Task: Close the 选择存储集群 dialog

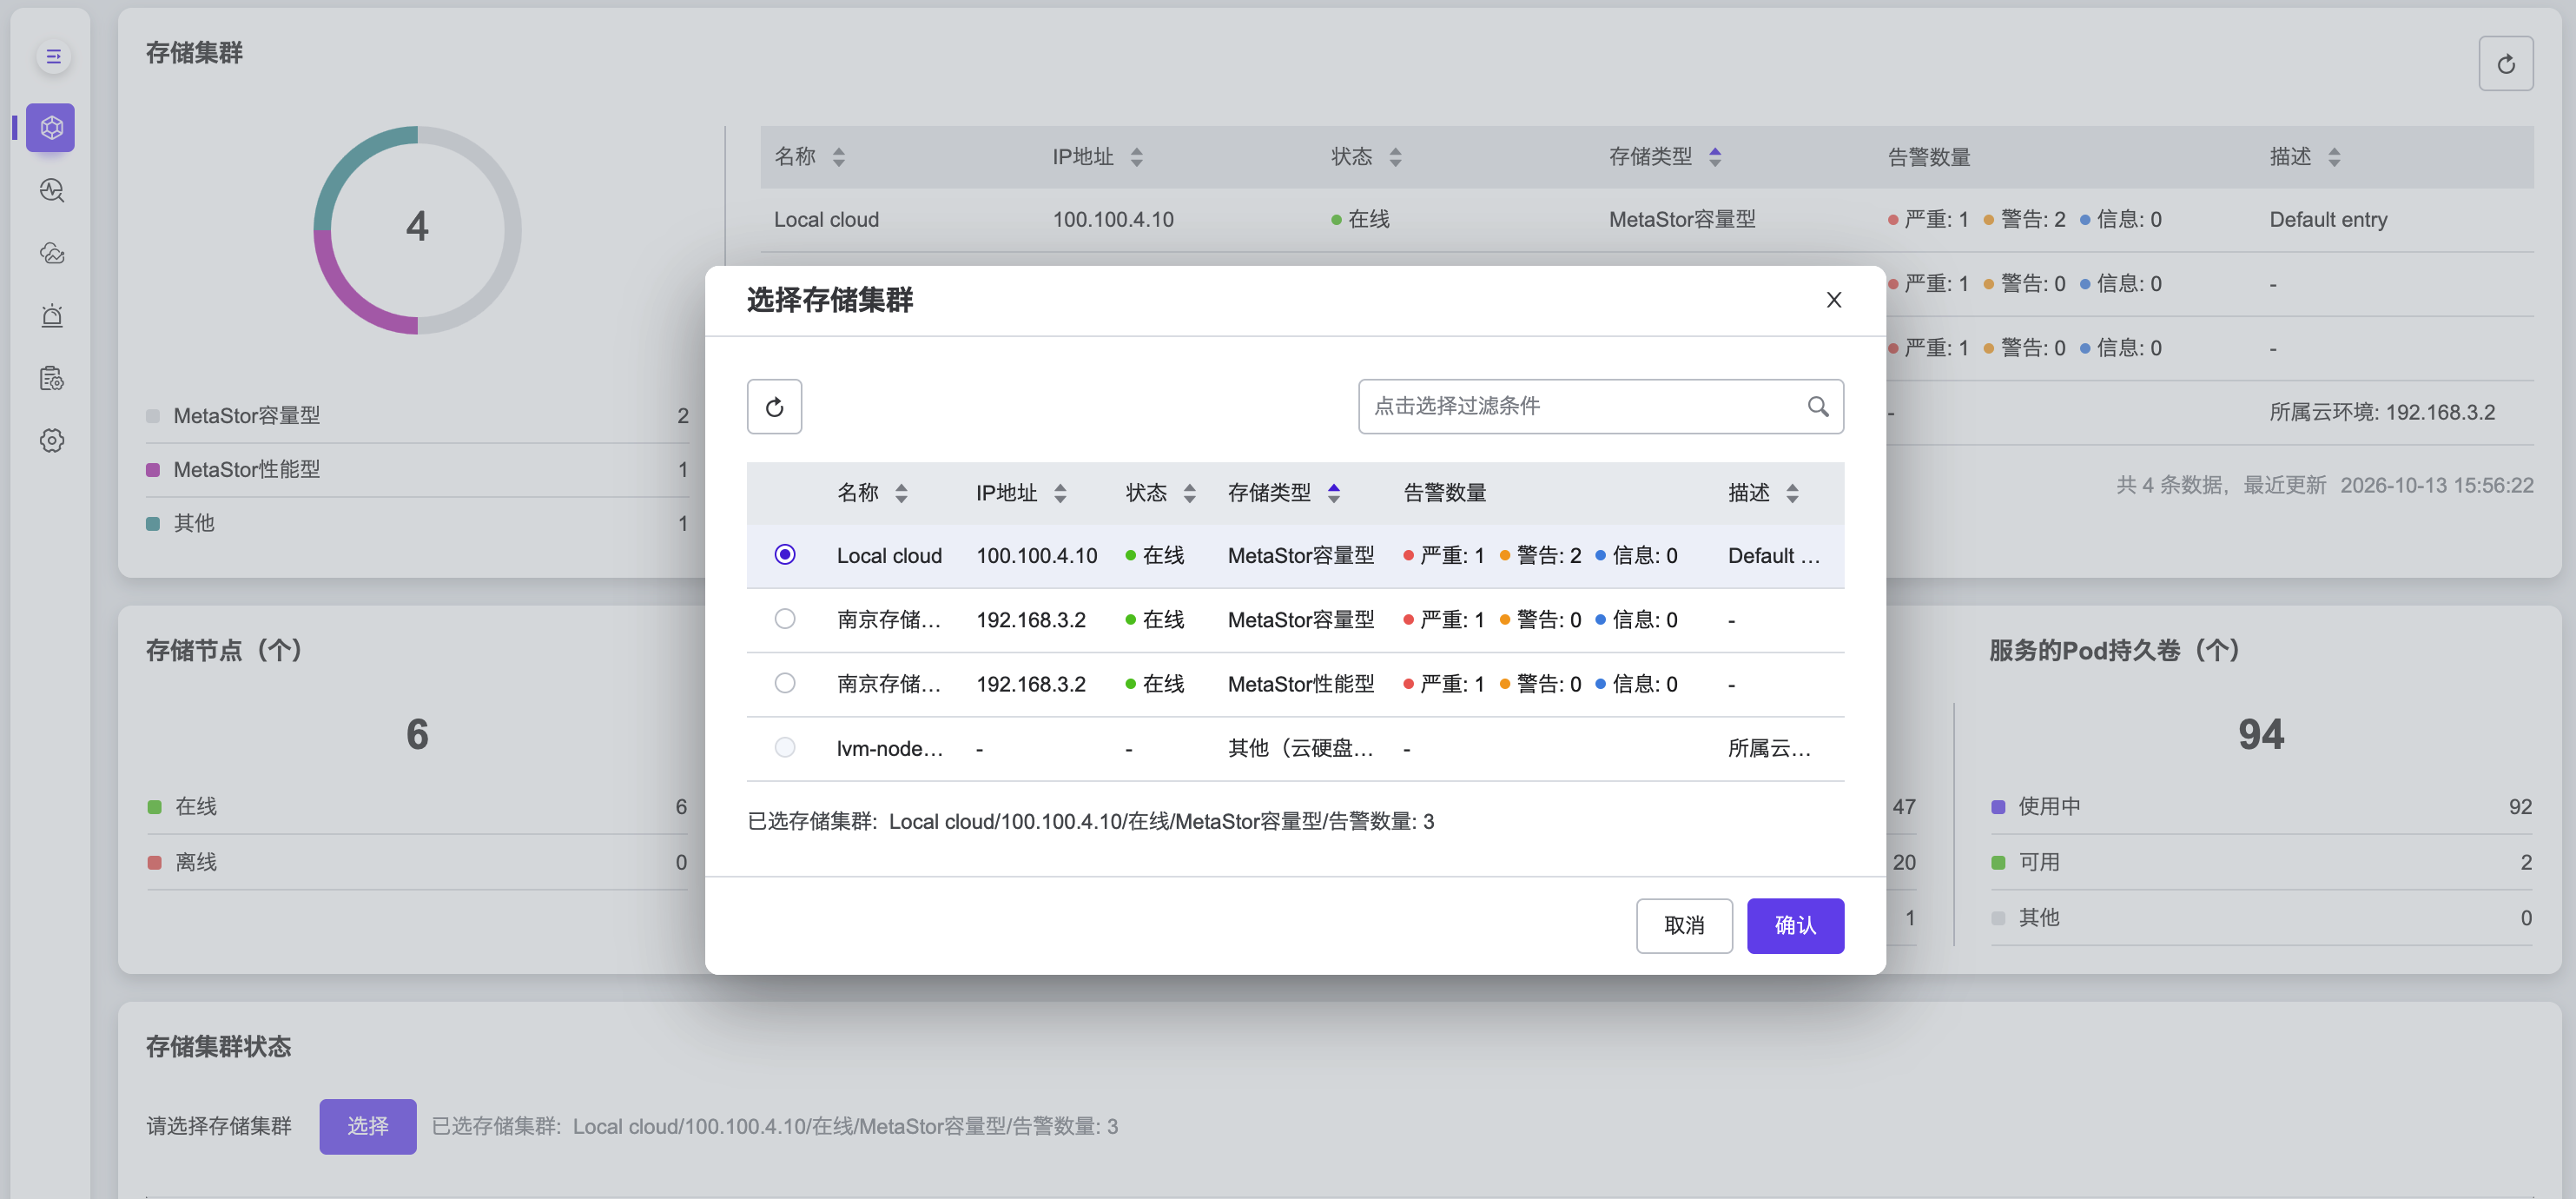Action: click(x=1834, y=300)
